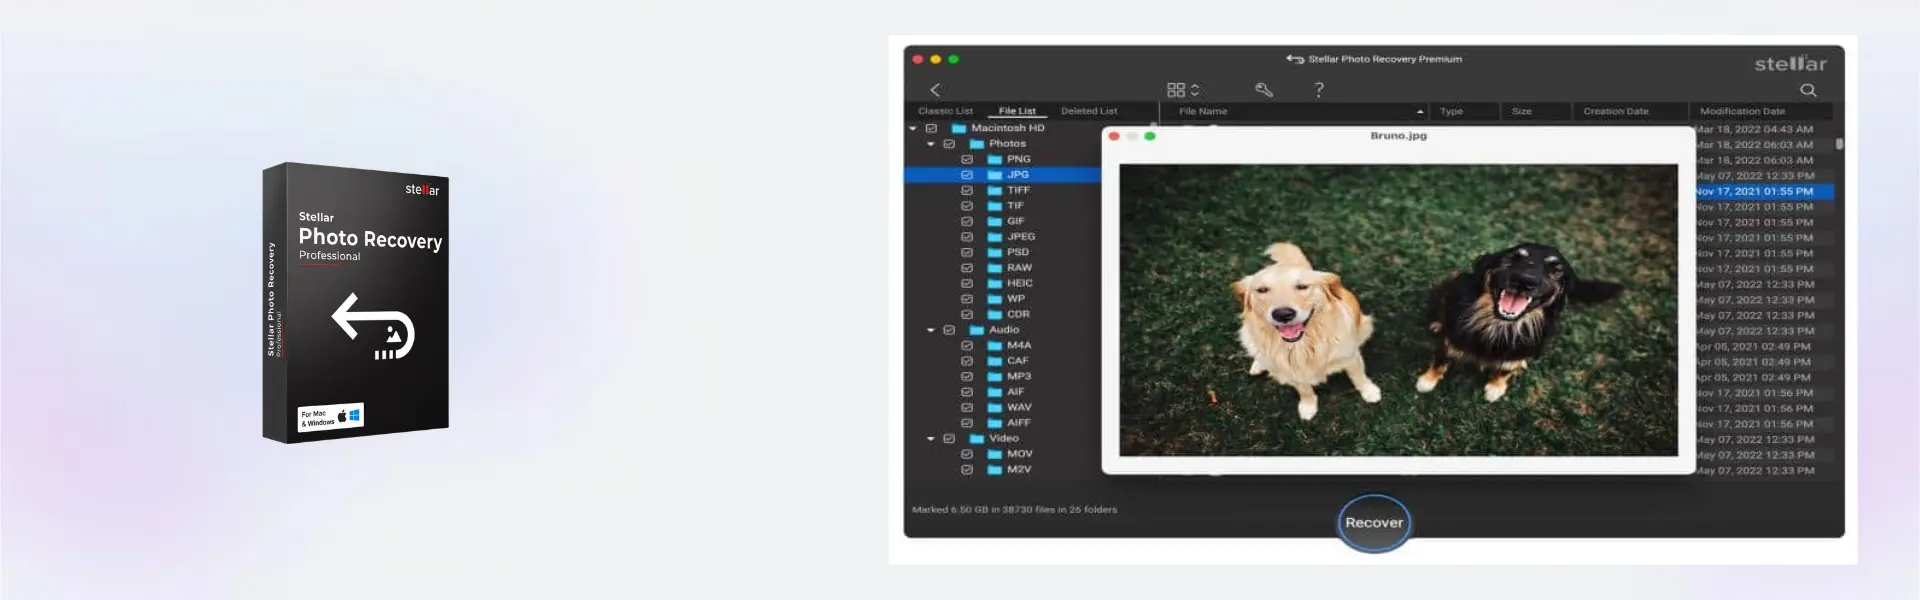Image resolution: width=1920 pixels, height=600 pixels.
Task: Toggle the JPEG checkbox
Action: [967, 237]
